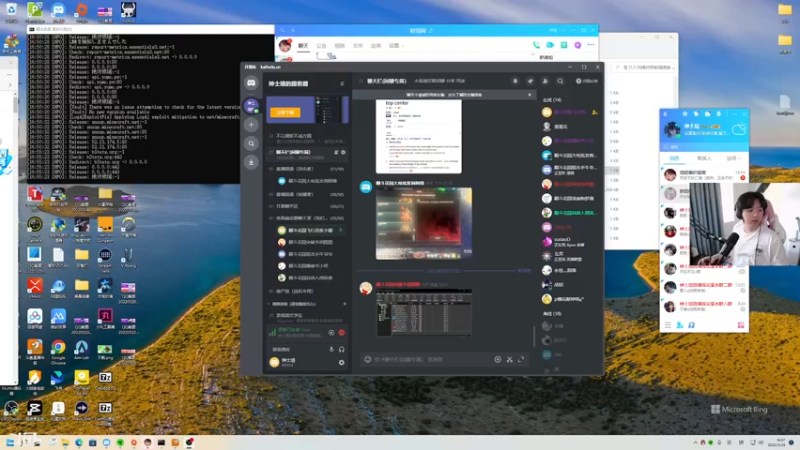Add channel with plus beside category
Image resolution: width=800 pixels, height=450 pixels.
click(344, 304)
